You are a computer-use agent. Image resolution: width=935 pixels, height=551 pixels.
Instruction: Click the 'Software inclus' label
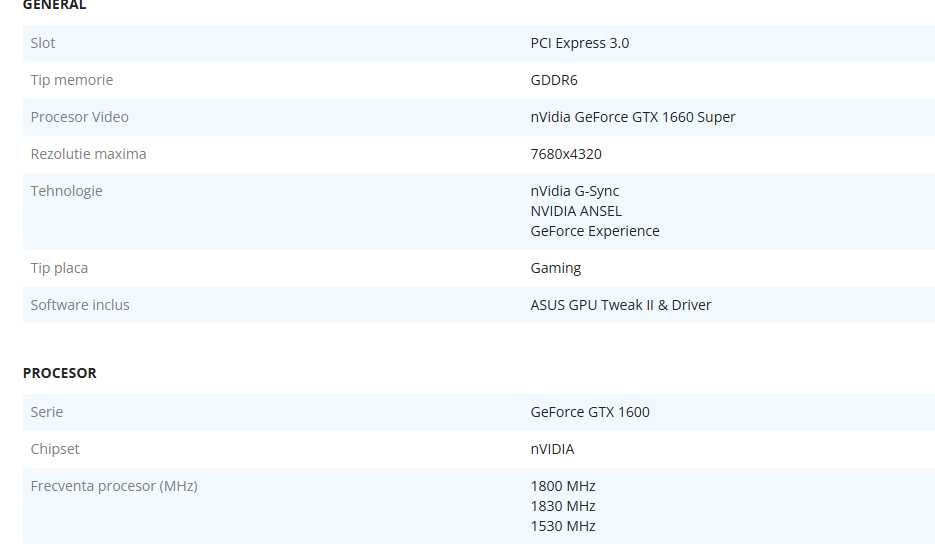(x=80, y=305)
